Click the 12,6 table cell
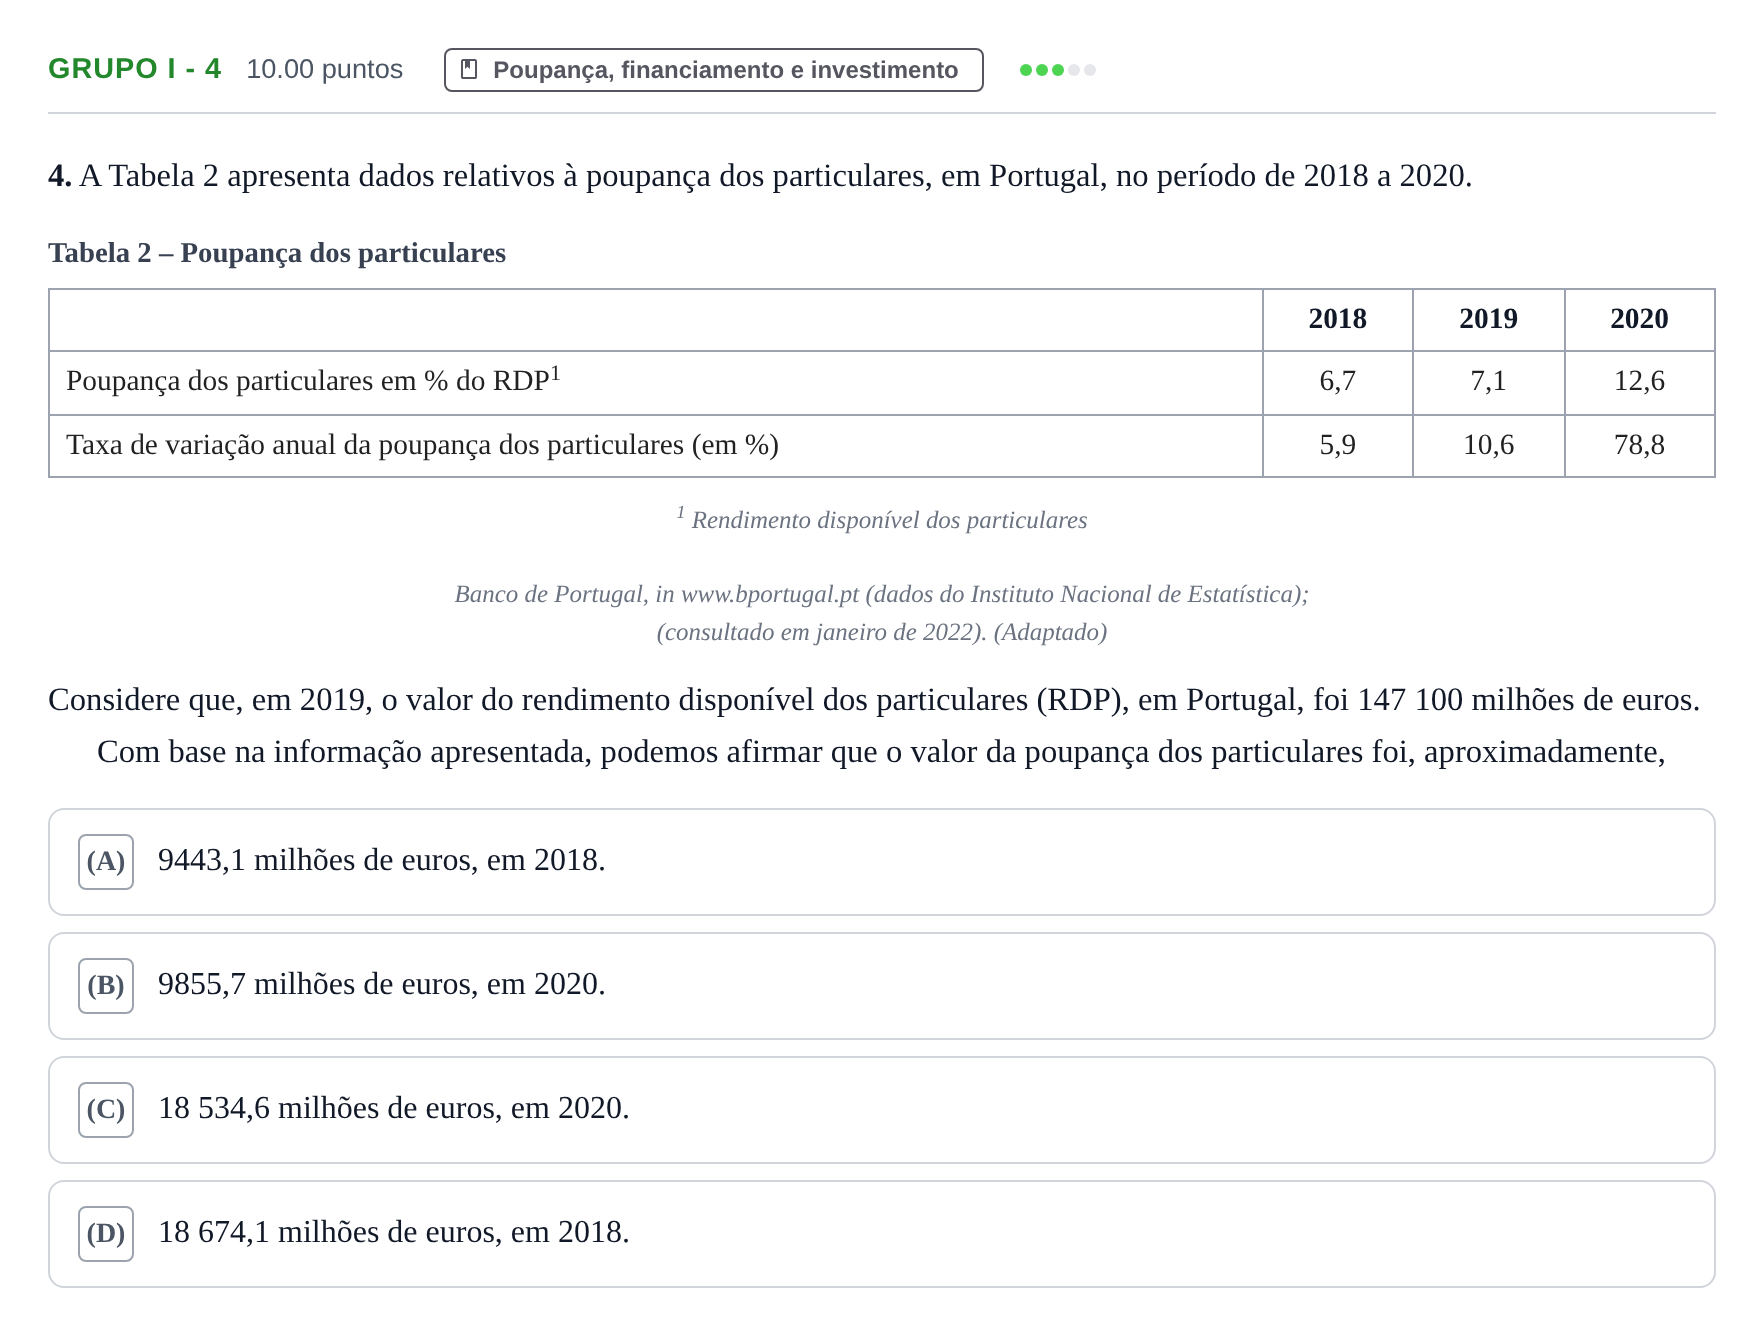 1639,382
